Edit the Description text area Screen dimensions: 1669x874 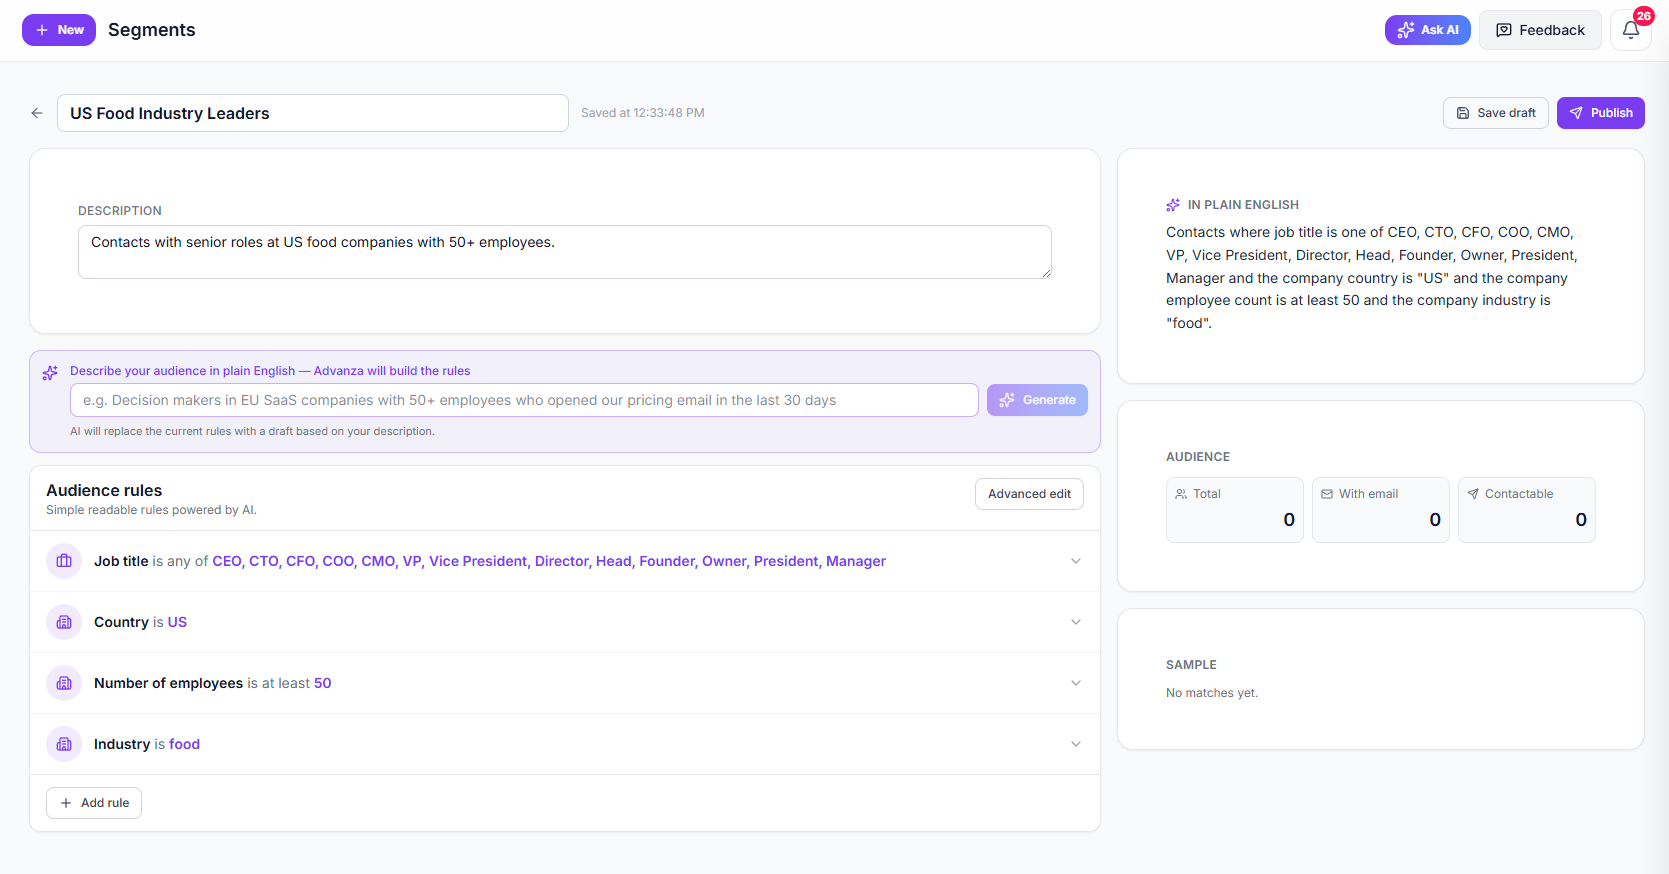[x=565, y=252]
